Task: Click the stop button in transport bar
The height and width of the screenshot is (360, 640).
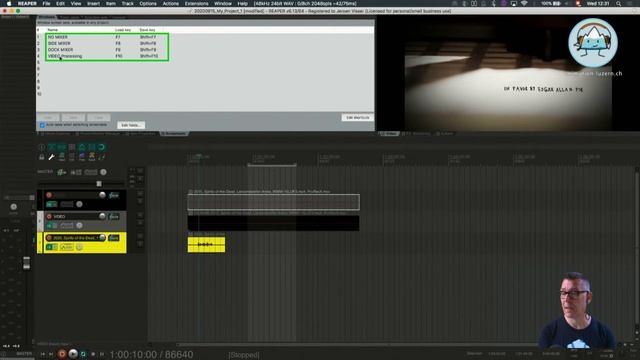Action: 93,354
